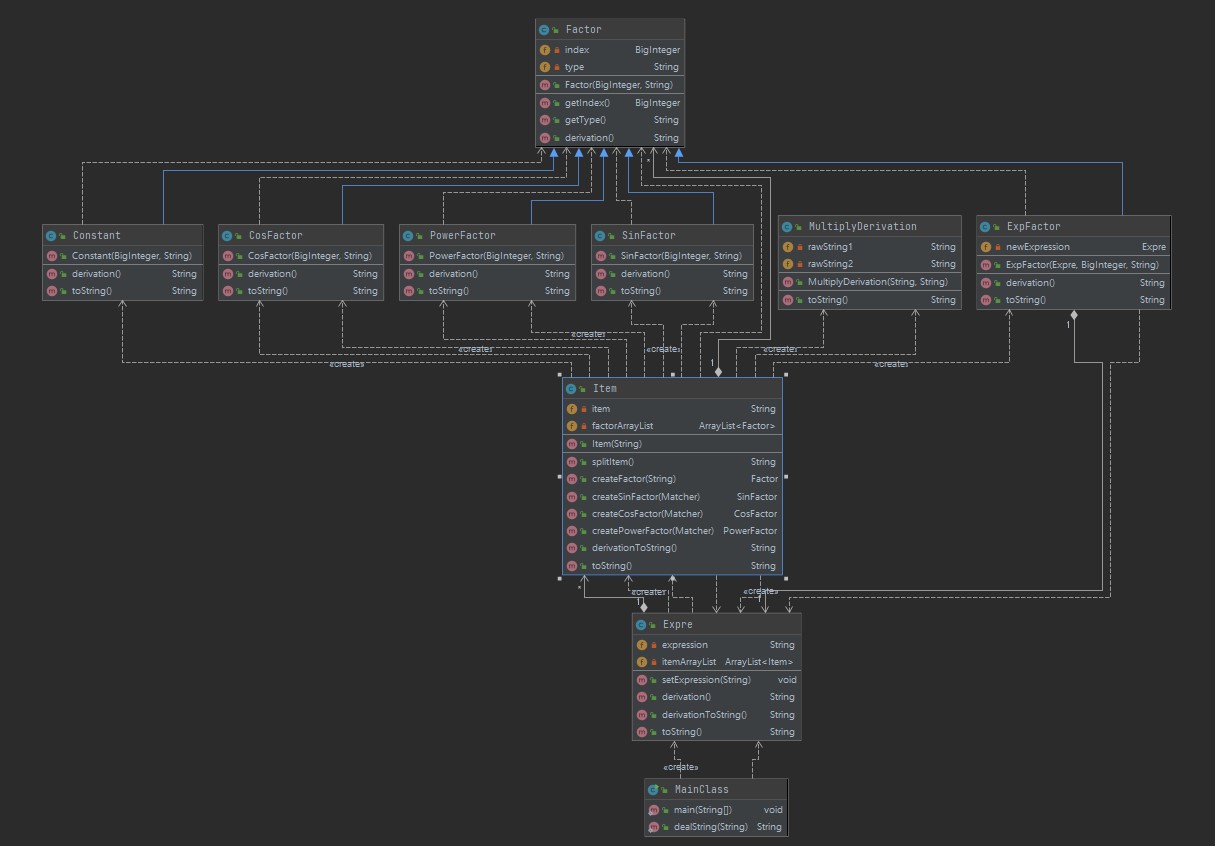Viewport: 1215px width, 846px height.
Task: Select setExpression(String) method
Action: tap(717, 680)
